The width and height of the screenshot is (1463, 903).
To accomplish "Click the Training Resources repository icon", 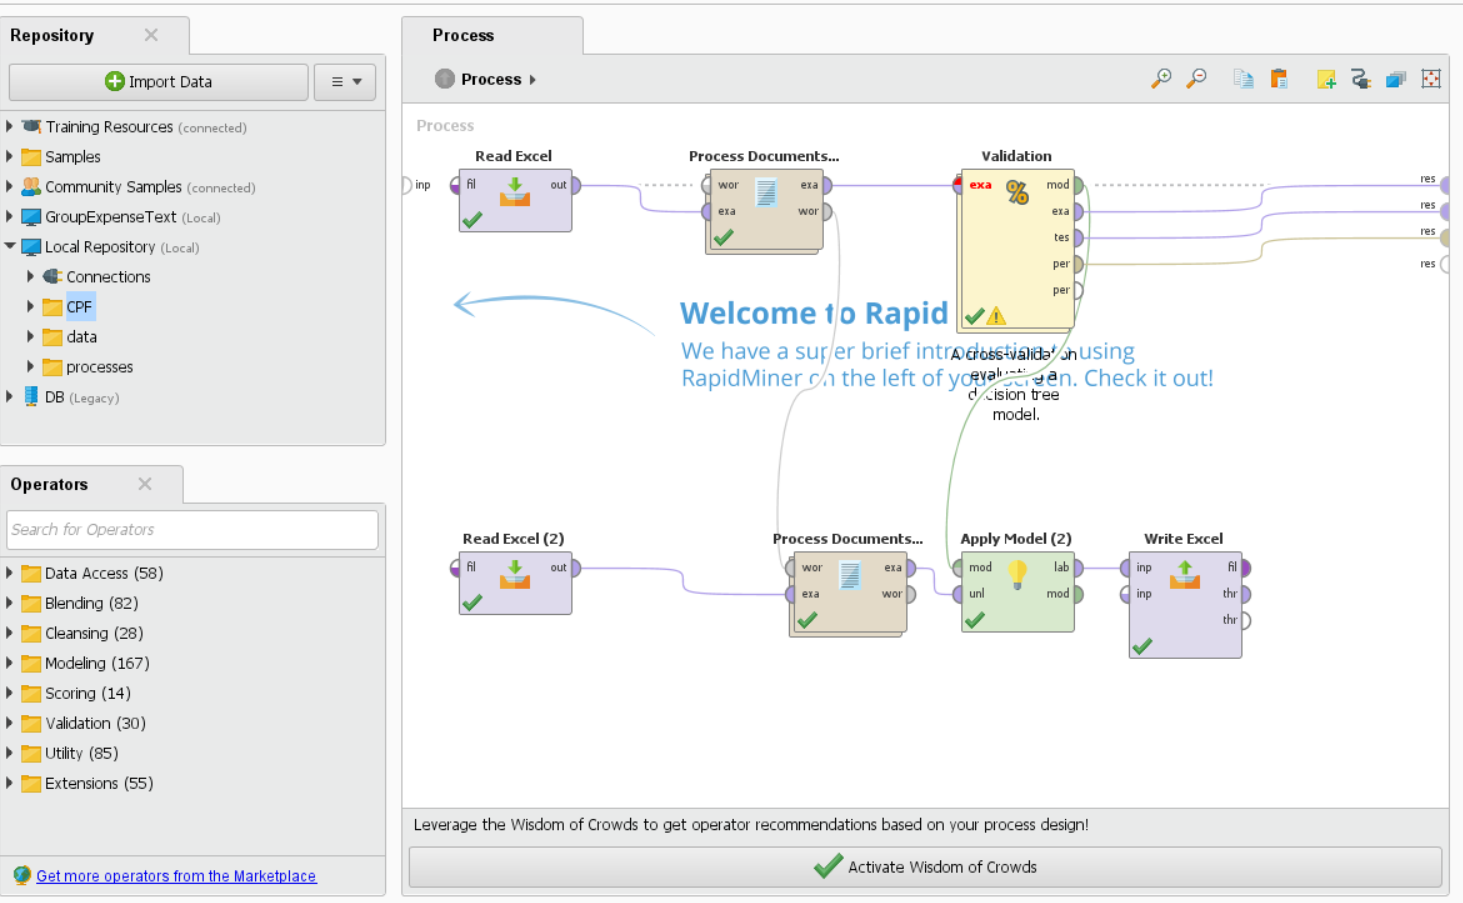I will tap(31, 127).
